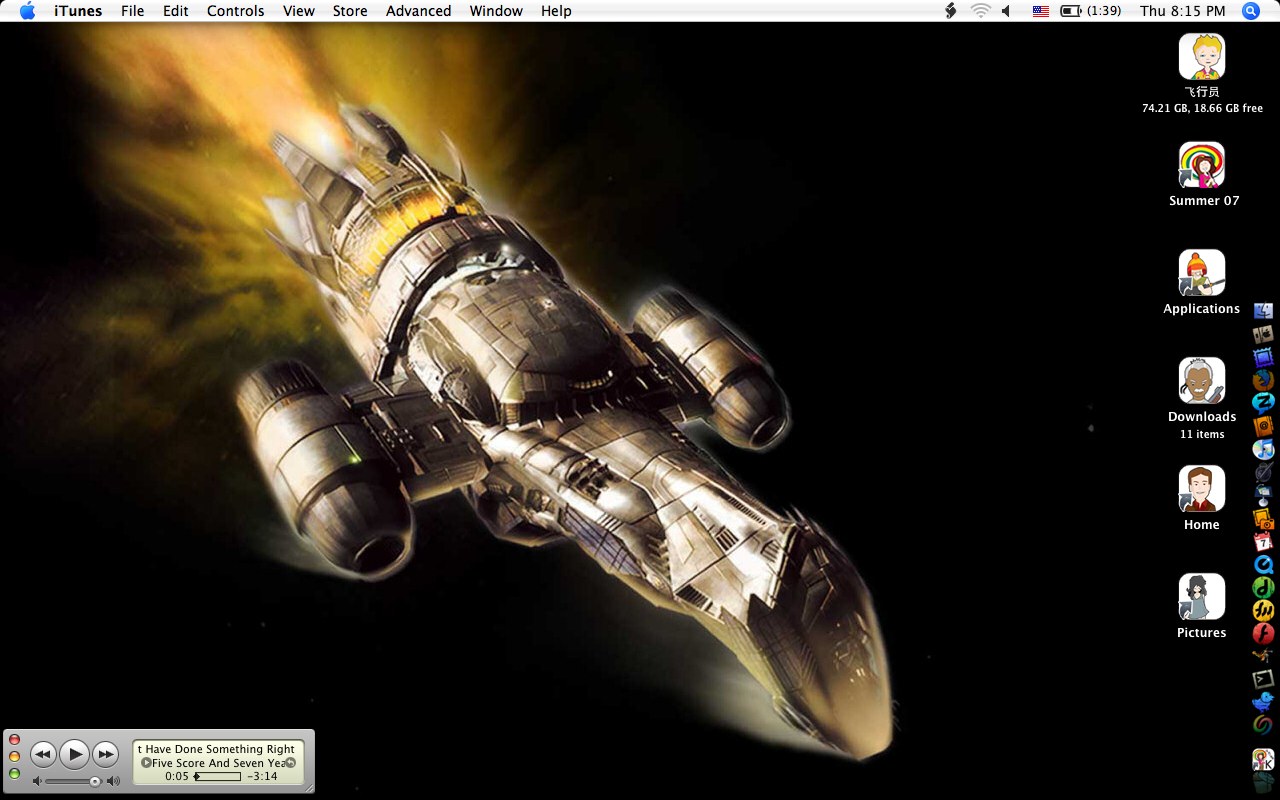Click the song progress bar in the display

[x=217, y=776]
